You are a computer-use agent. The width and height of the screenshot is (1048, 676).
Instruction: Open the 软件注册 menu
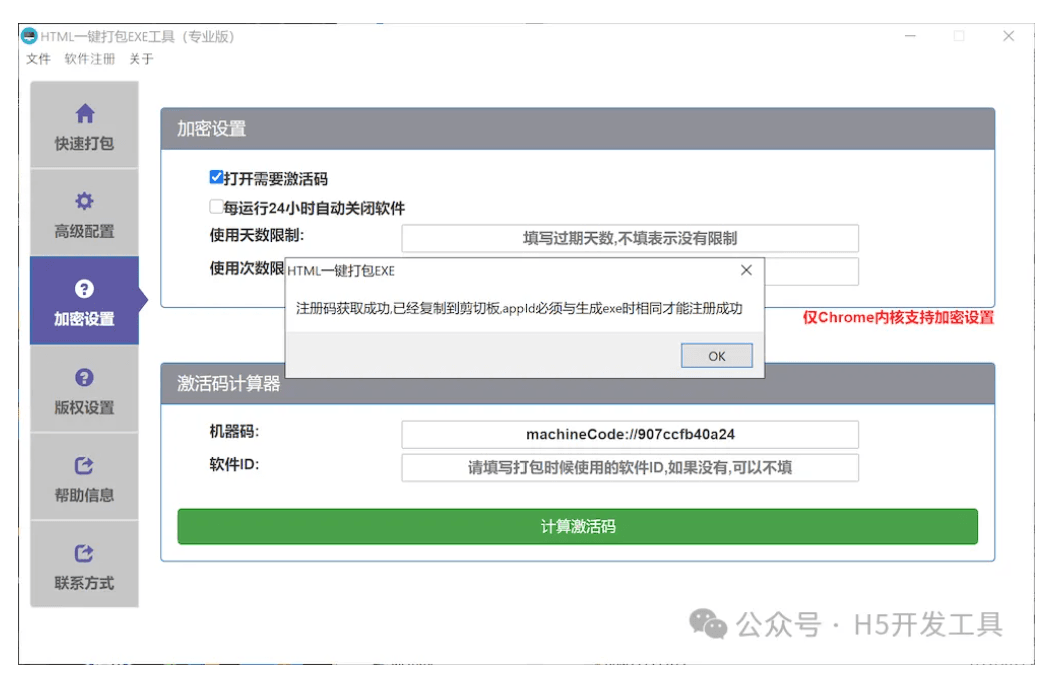pos(91,59)
